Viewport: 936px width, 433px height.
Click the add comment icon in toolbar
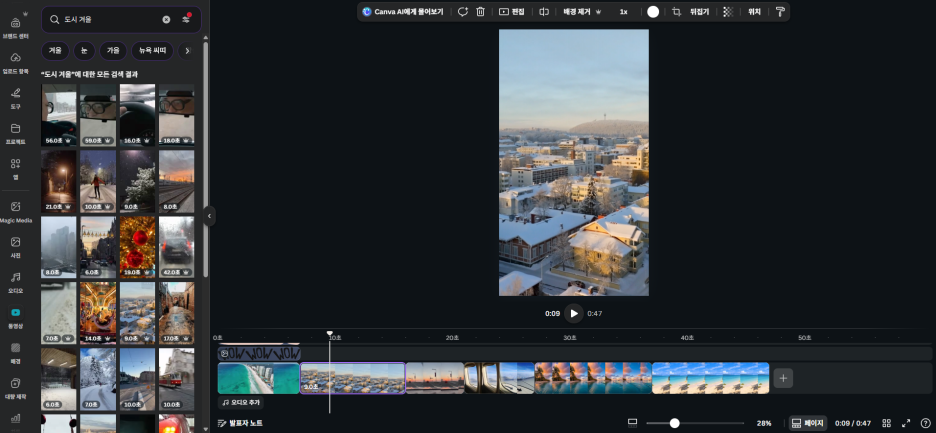tap(463, 11)
